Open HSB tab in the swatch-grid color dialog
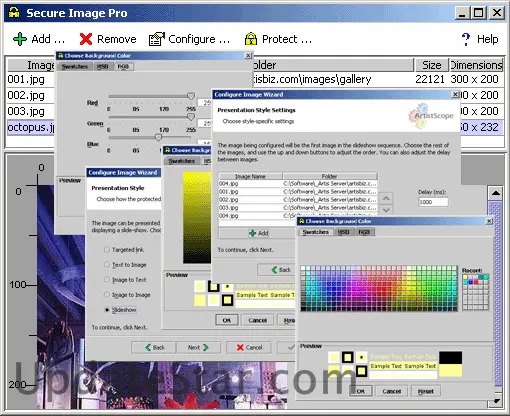The image size is (510, 416). point(343,232)
